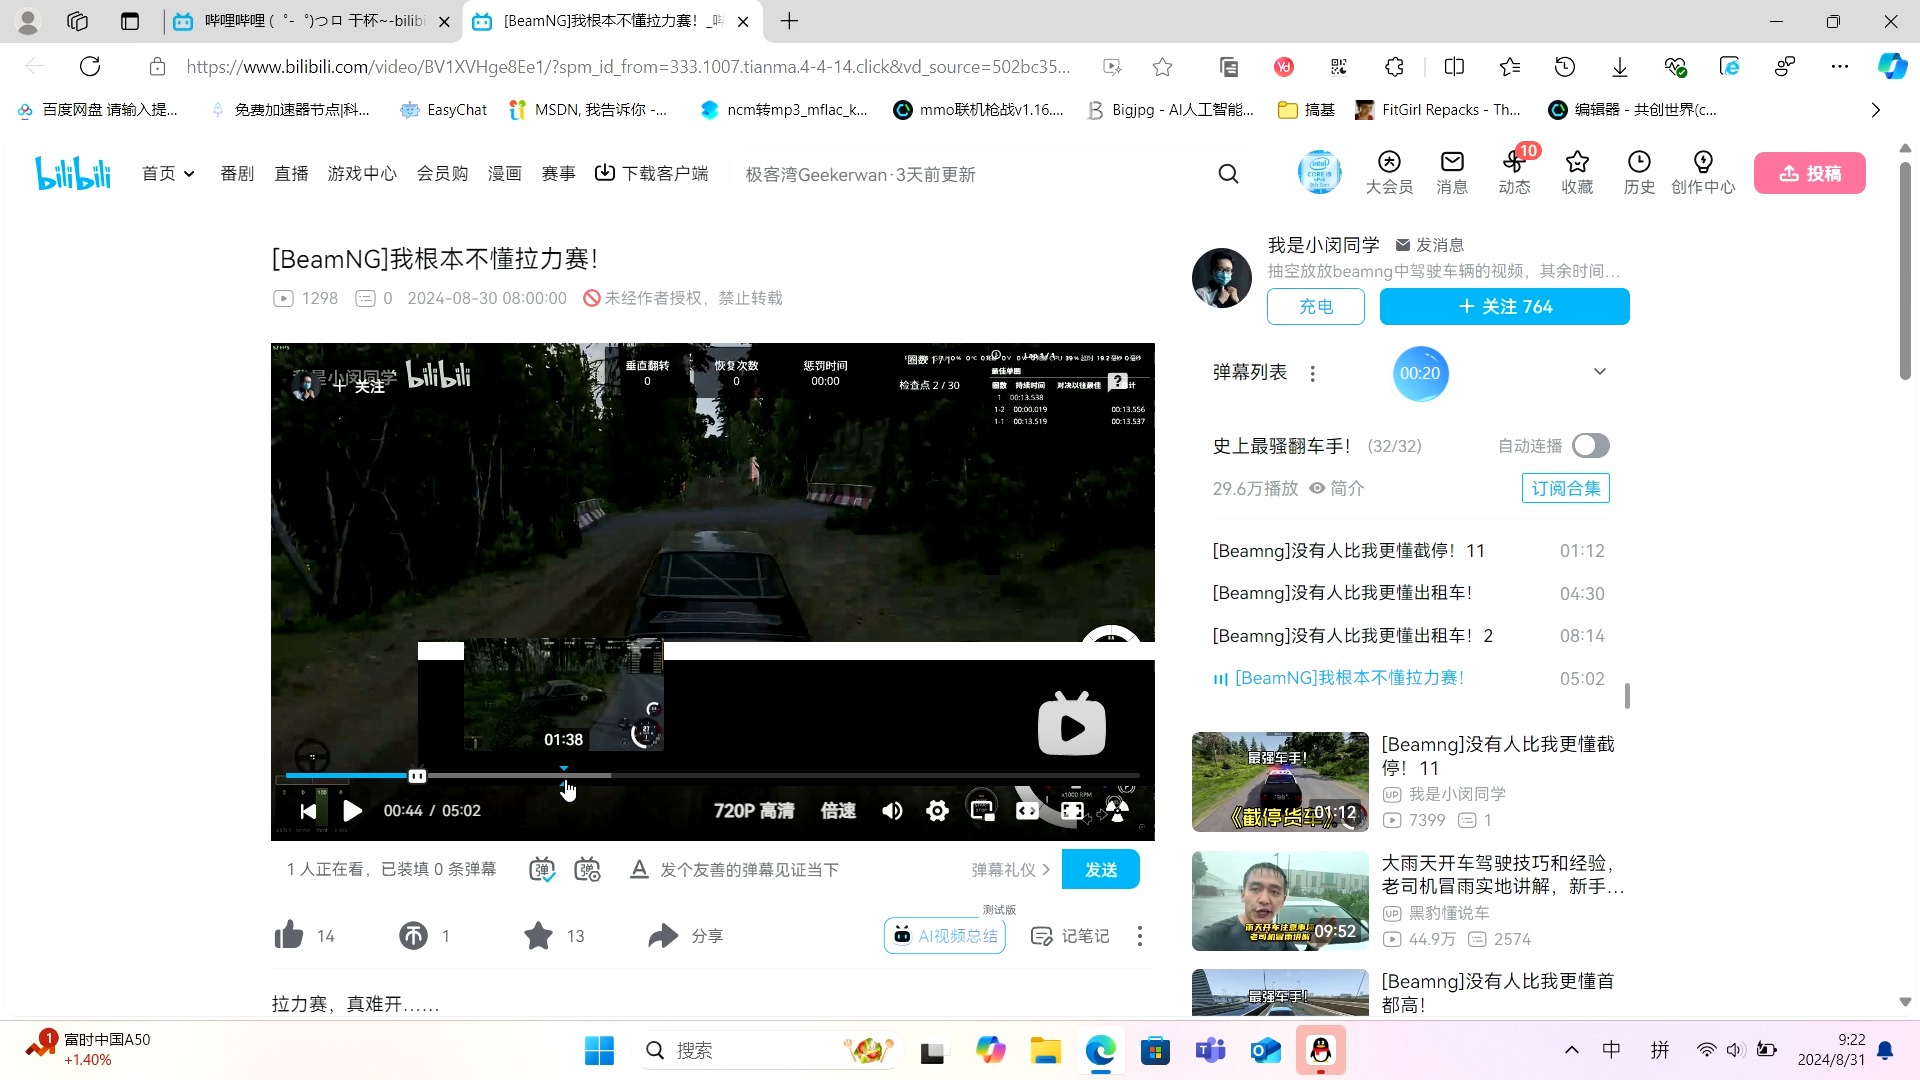
Task: Expand the 弹幕列表 chevron
Action: point(1600,372)
